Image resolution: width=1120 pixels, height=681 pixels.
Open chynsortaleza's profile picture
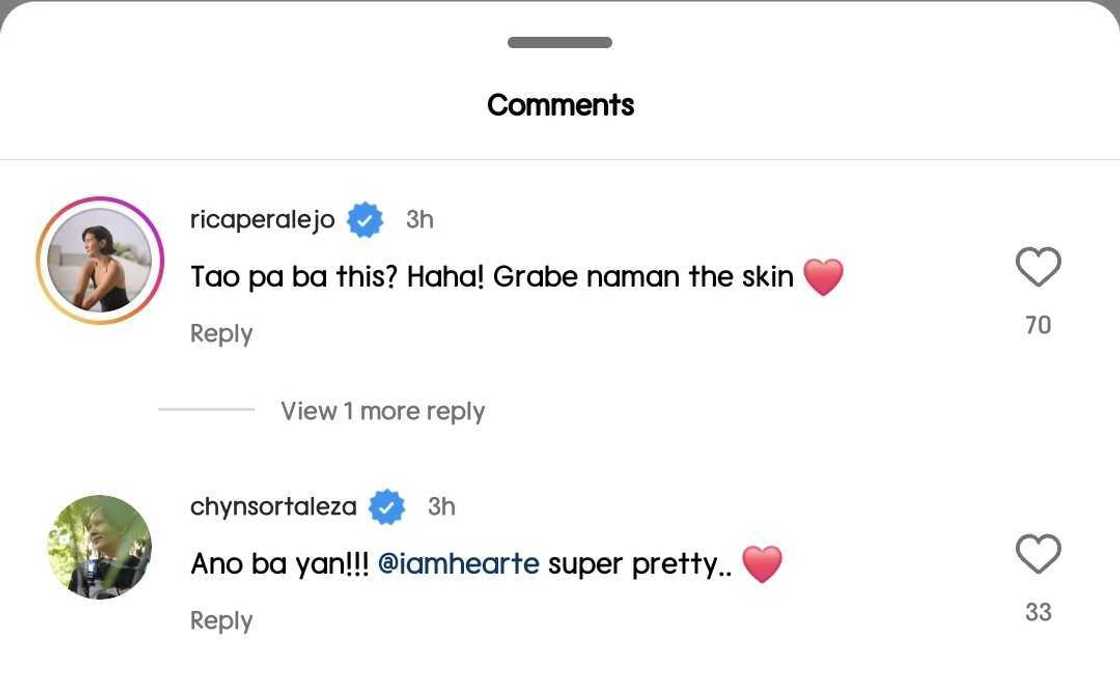100,546
